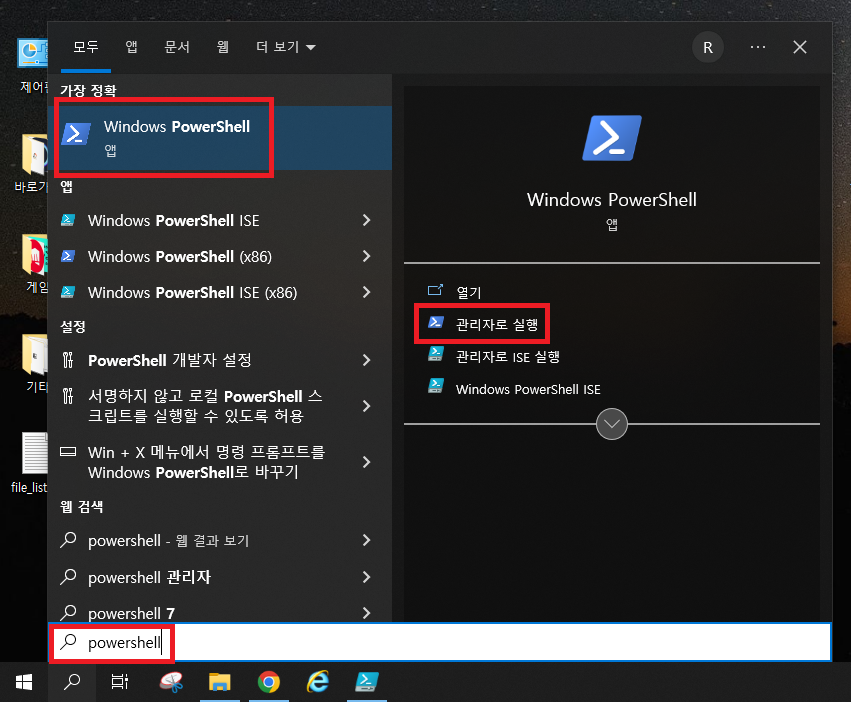
Task: Click 관리자로 ISE 실행
Action: [x=507, y=356]
